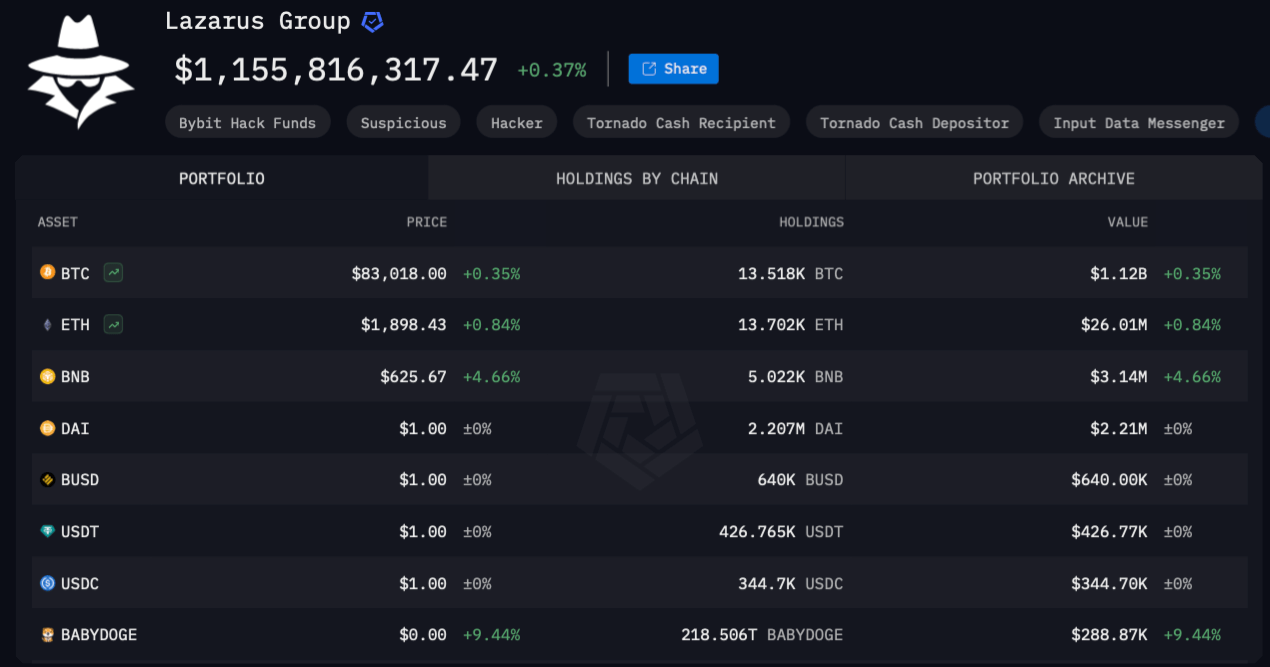Viewport: 1270px width, 667px height.
Task: Select the Suspicious tag
Action: [x=403, y=123]
